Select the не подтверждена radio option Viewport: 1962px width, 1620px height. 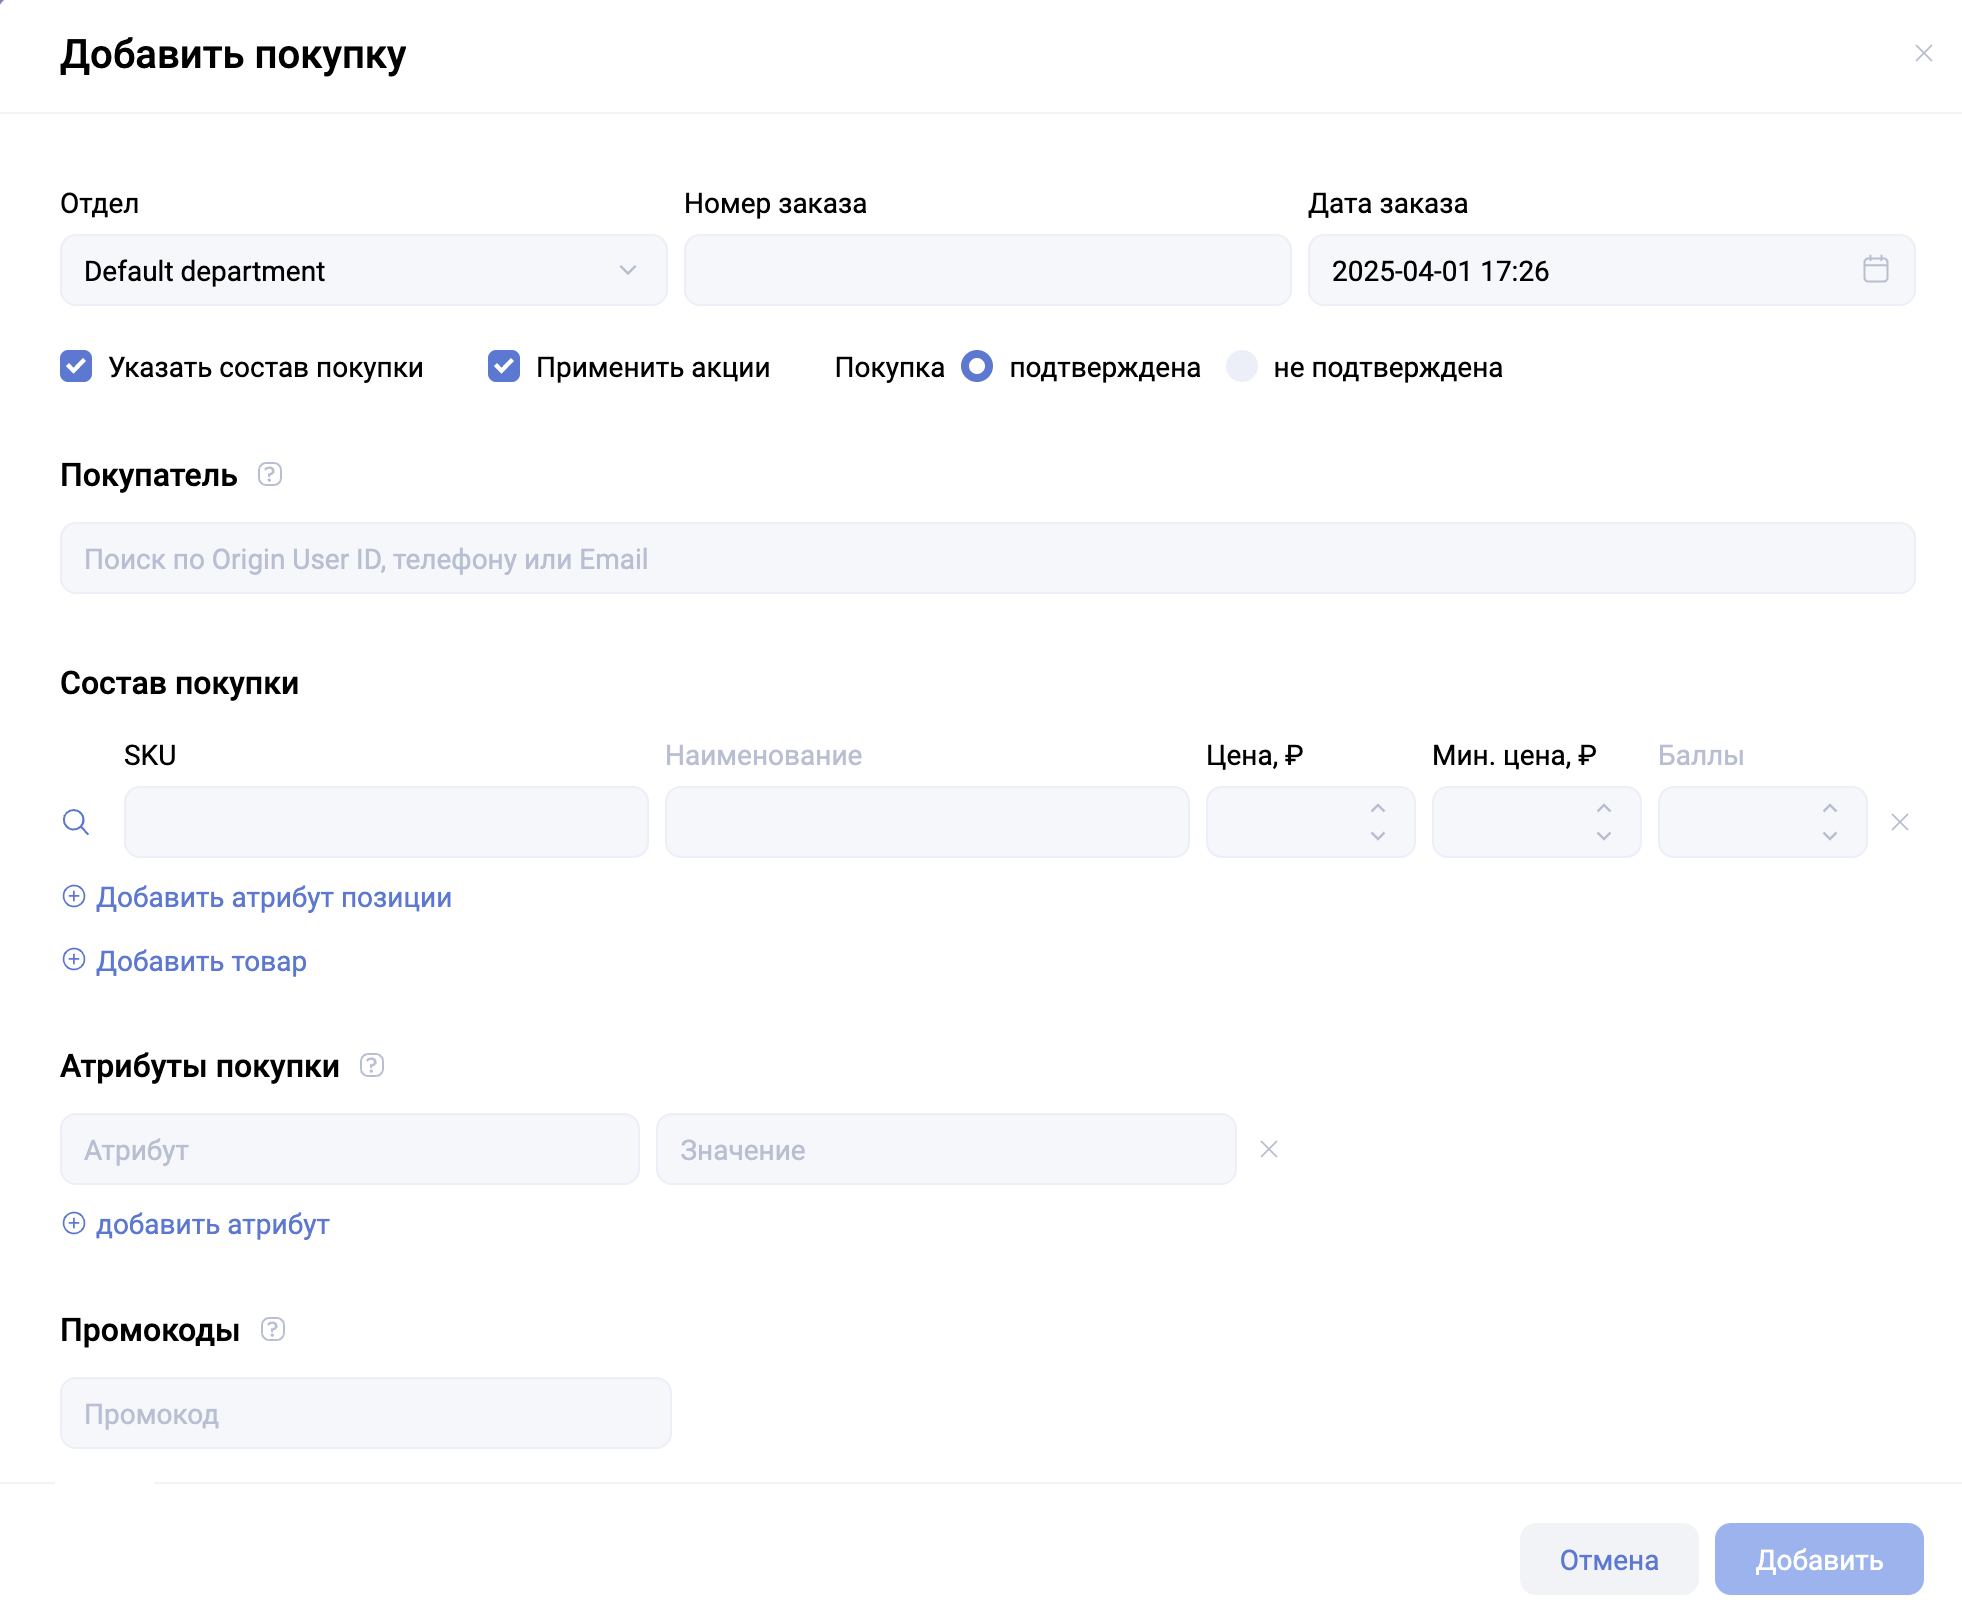point(1242,366)
